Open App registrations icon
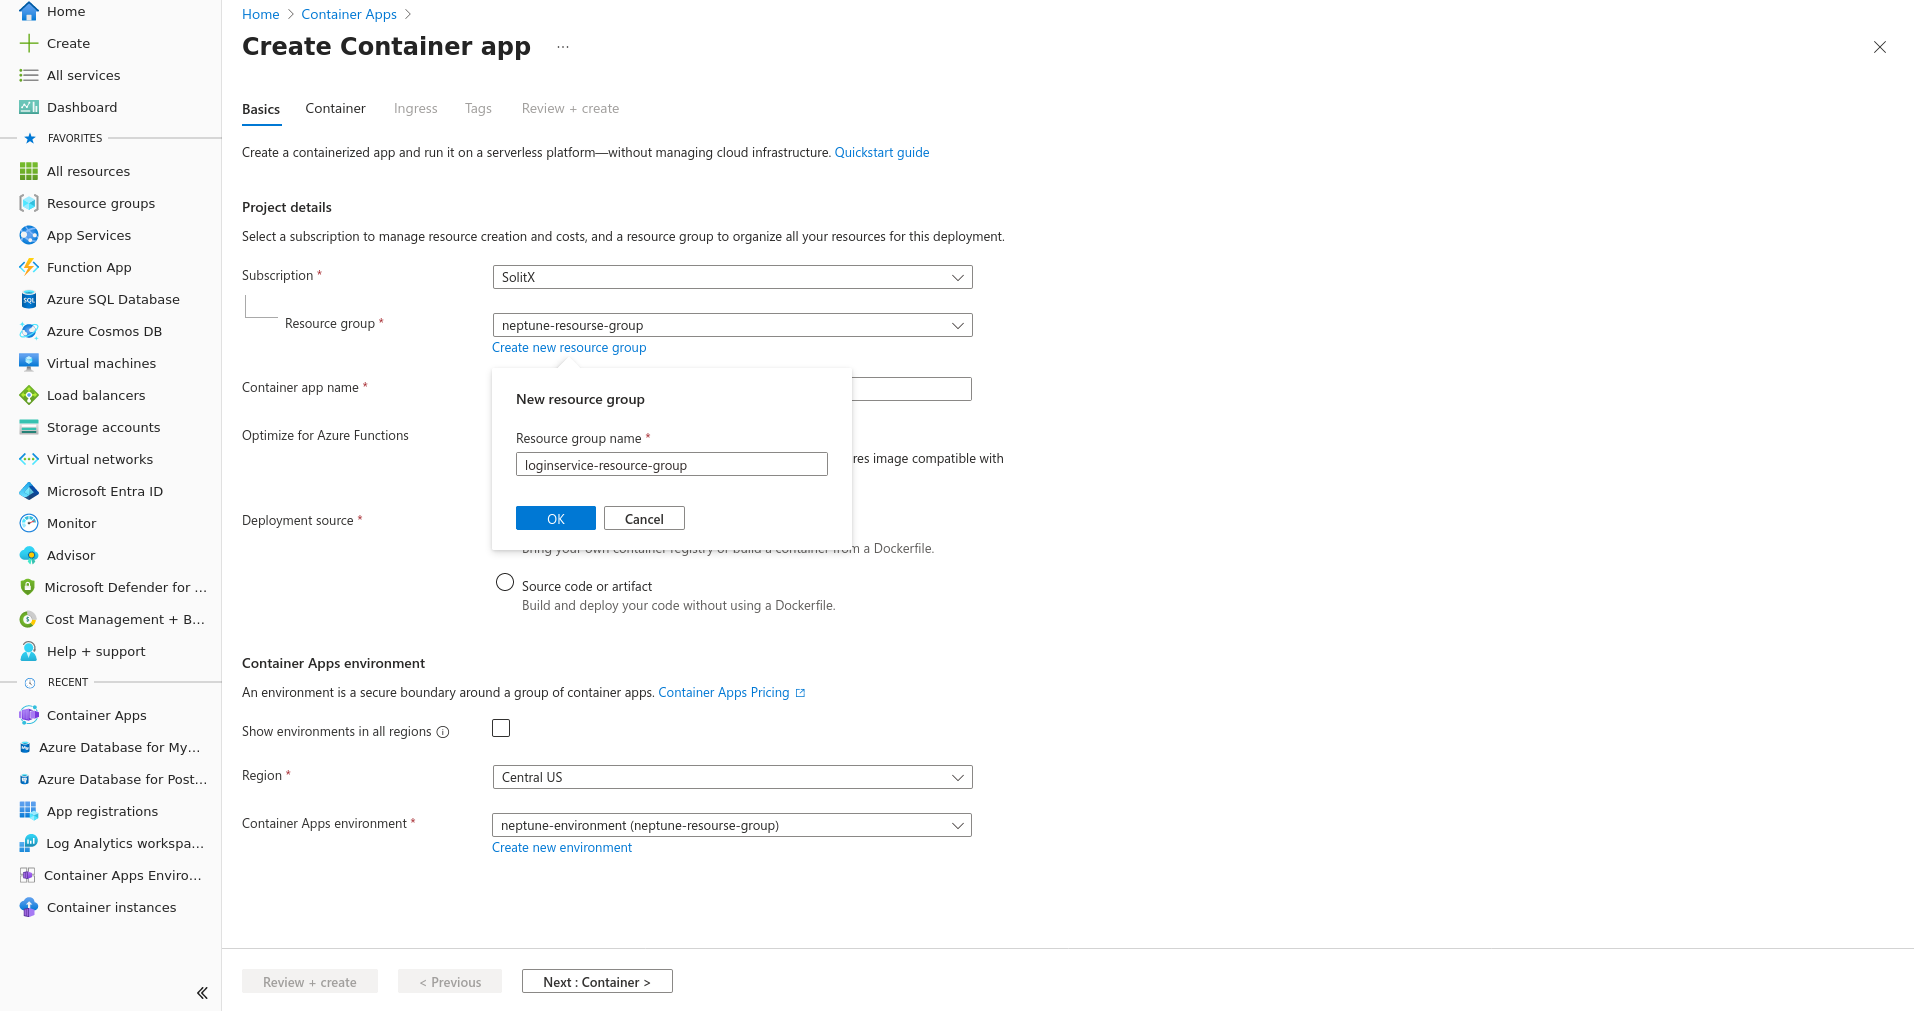This screenshot has width=1914, height=1011. point(29,811)
